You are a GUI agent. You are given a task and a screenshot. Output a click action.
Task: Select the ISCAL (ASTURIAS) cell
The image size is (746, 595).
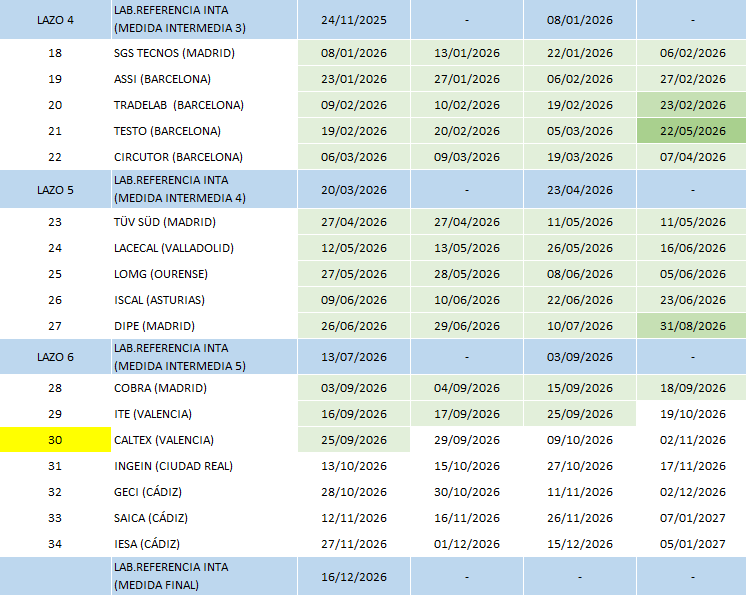click(204, 300)
